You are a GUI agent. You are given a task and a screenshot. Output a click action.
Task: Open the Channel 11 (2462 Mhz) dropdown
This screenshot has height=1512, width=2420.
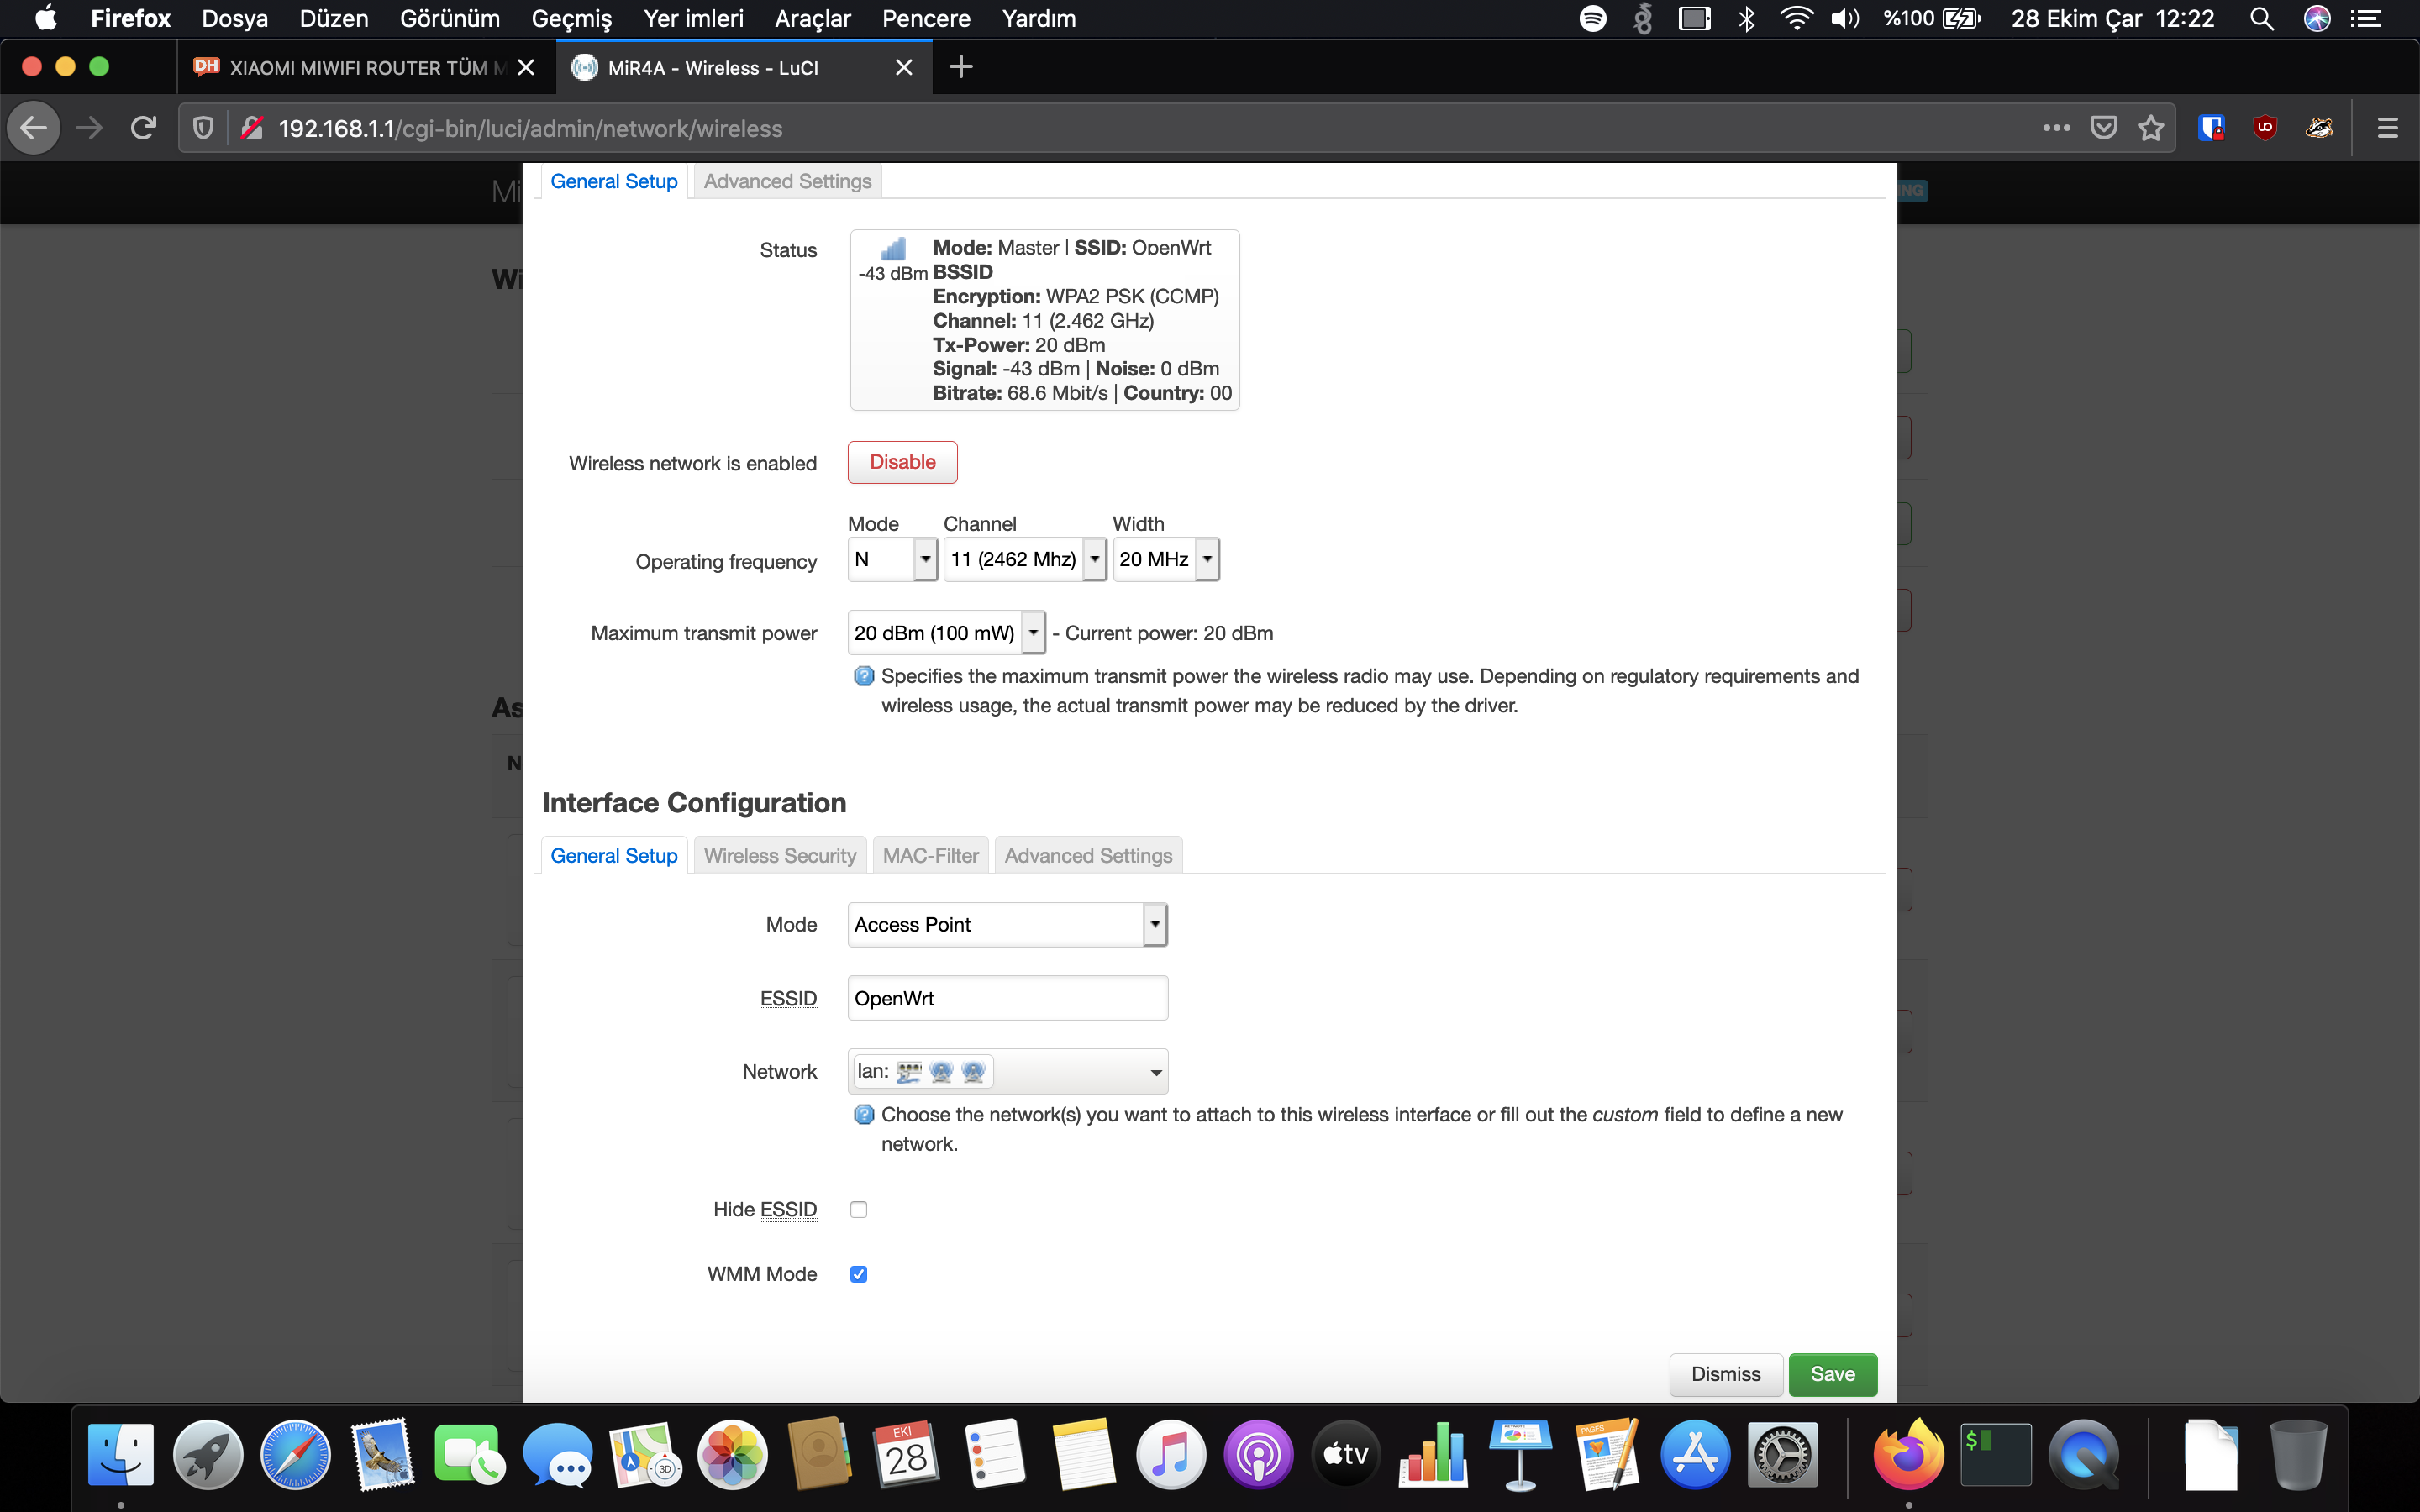coord(1025,559)
